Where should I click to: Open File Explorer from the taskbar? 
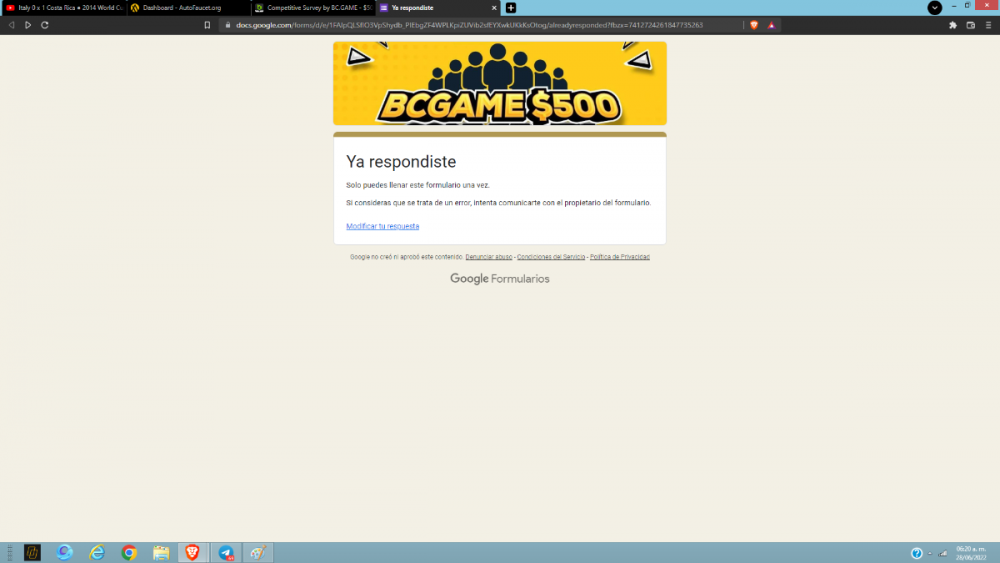tap(161, 552)
